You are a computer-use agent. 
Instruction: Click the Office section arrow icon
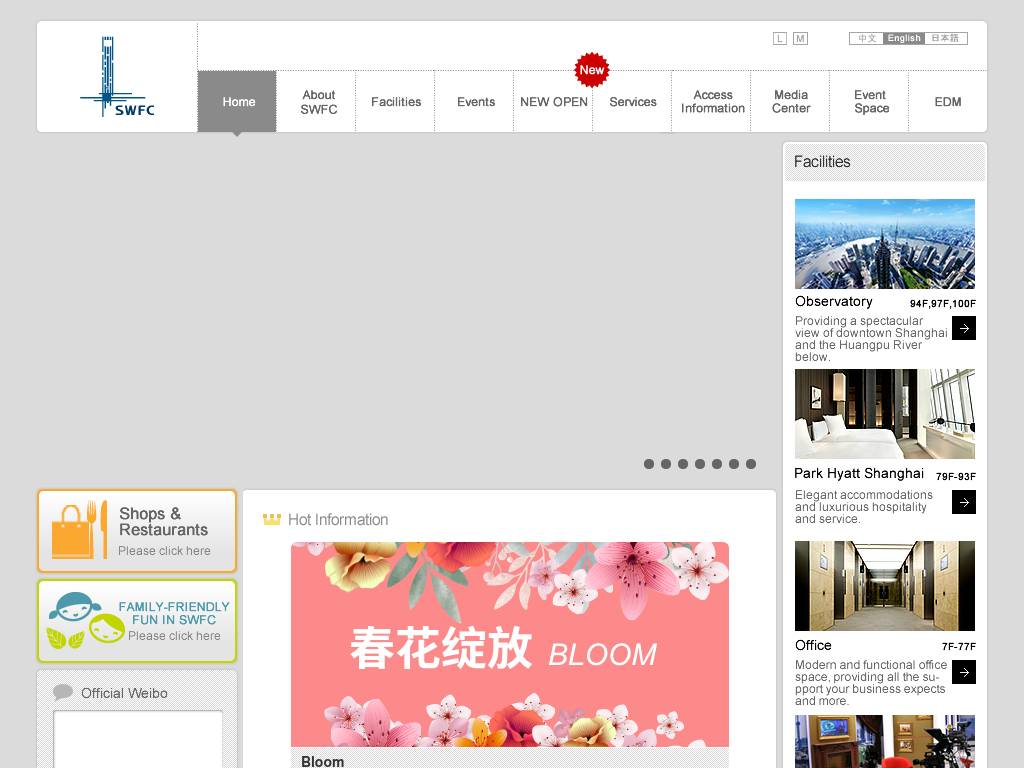[963, 672]
